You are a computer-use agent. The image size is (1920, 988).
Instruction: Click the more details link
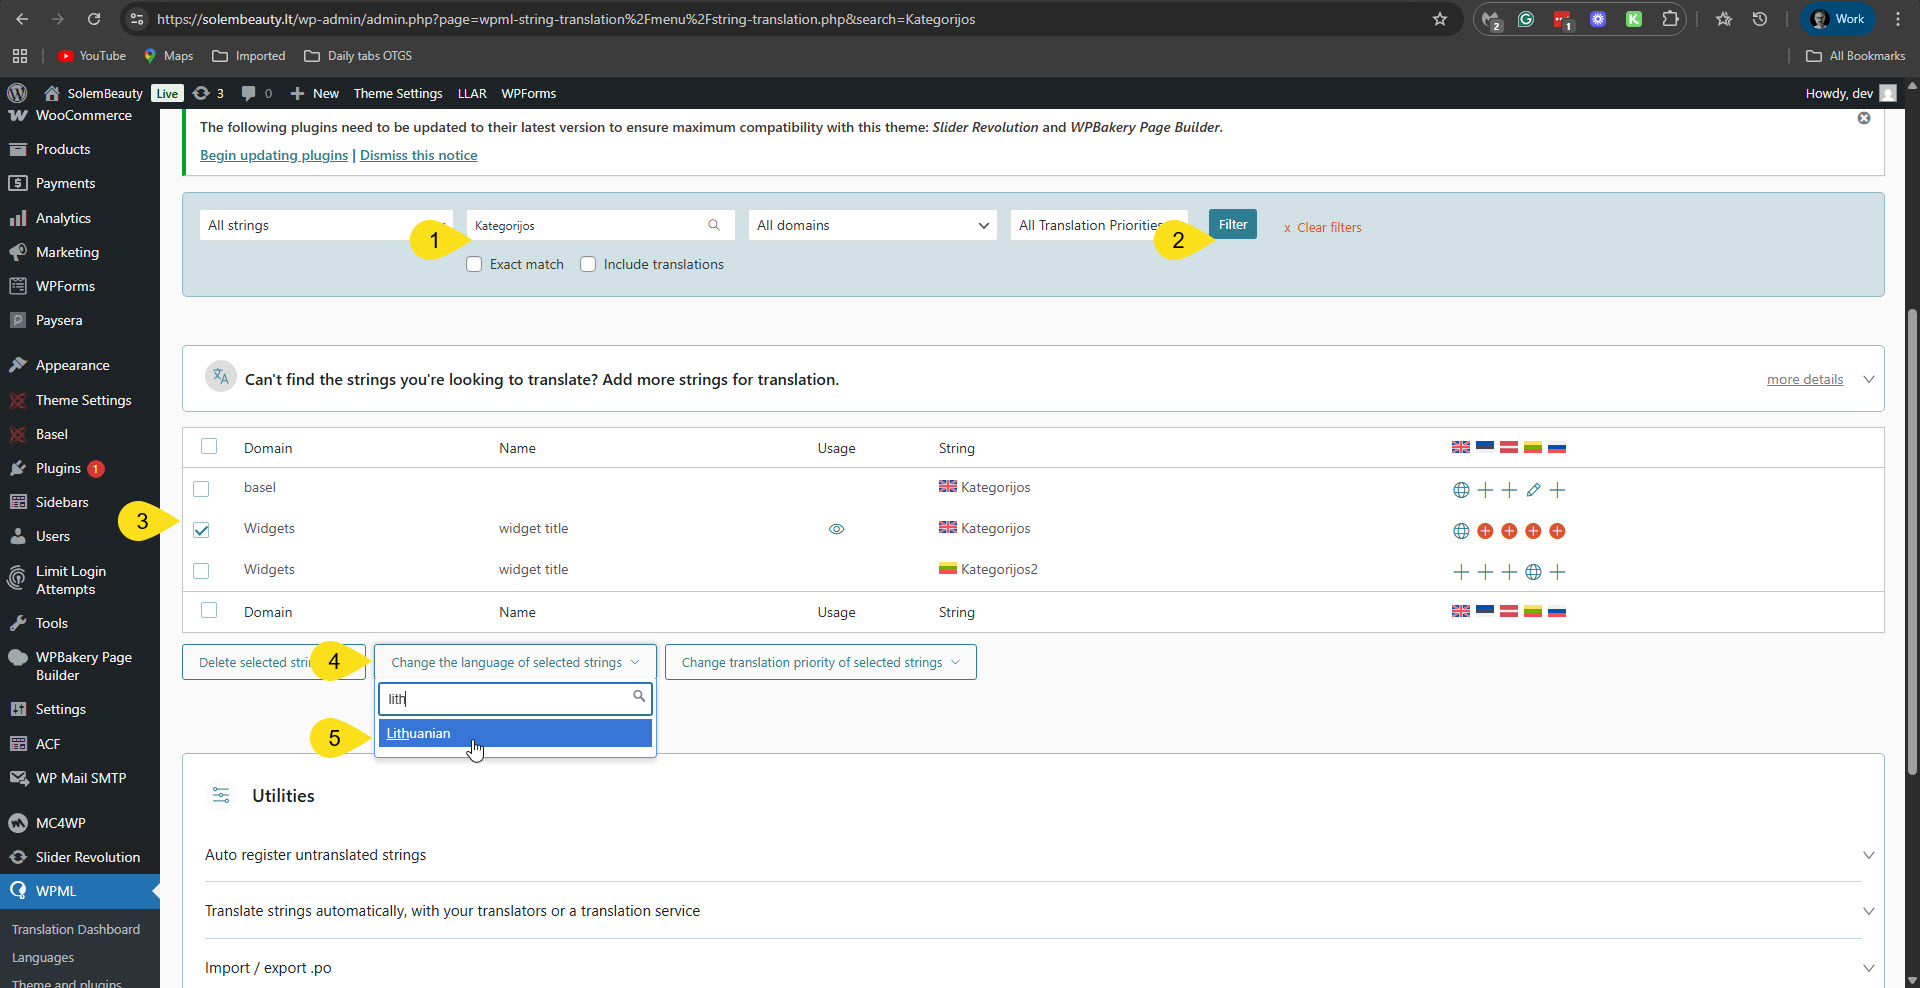(1805, 379)
